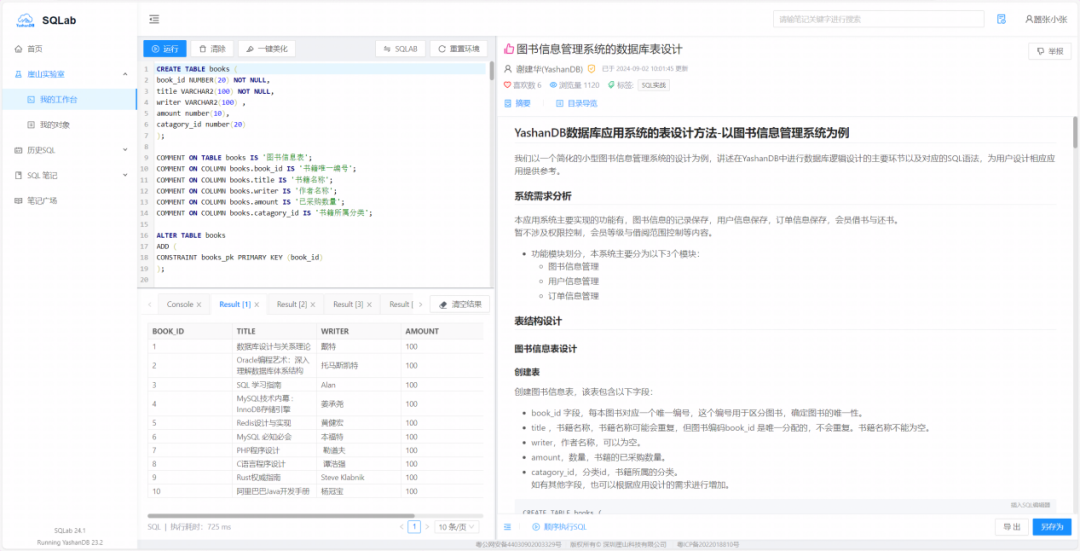The height and width of the screenshot is (551, 1080).
Task: Click the eye icon beside 浏览量
Action: (552, 85)
